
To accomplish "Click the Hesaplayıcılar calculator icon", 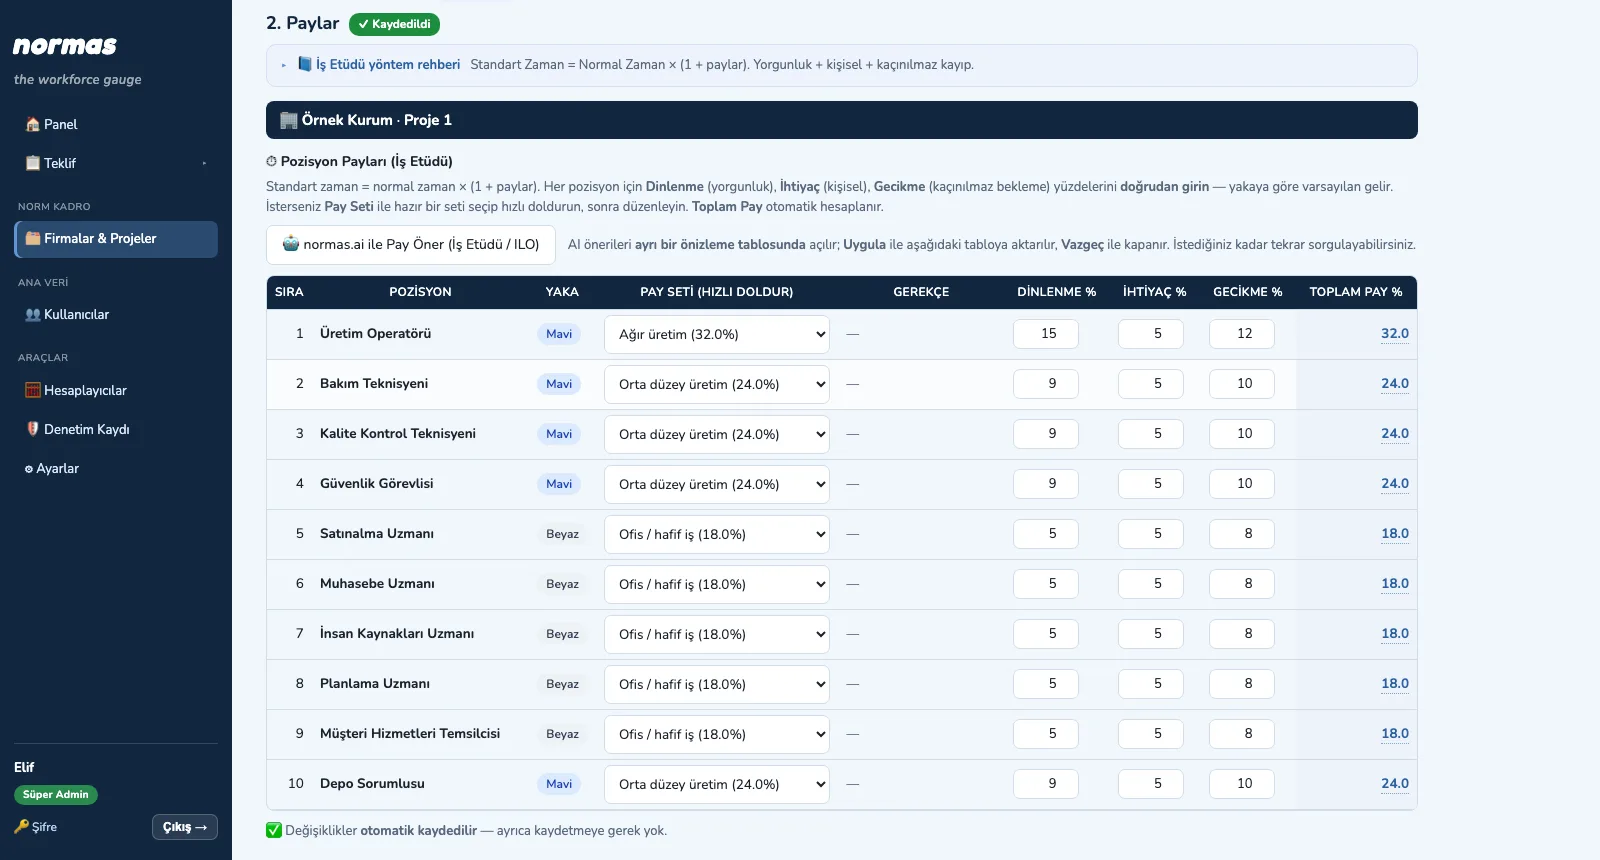I will tap(33, 391).
